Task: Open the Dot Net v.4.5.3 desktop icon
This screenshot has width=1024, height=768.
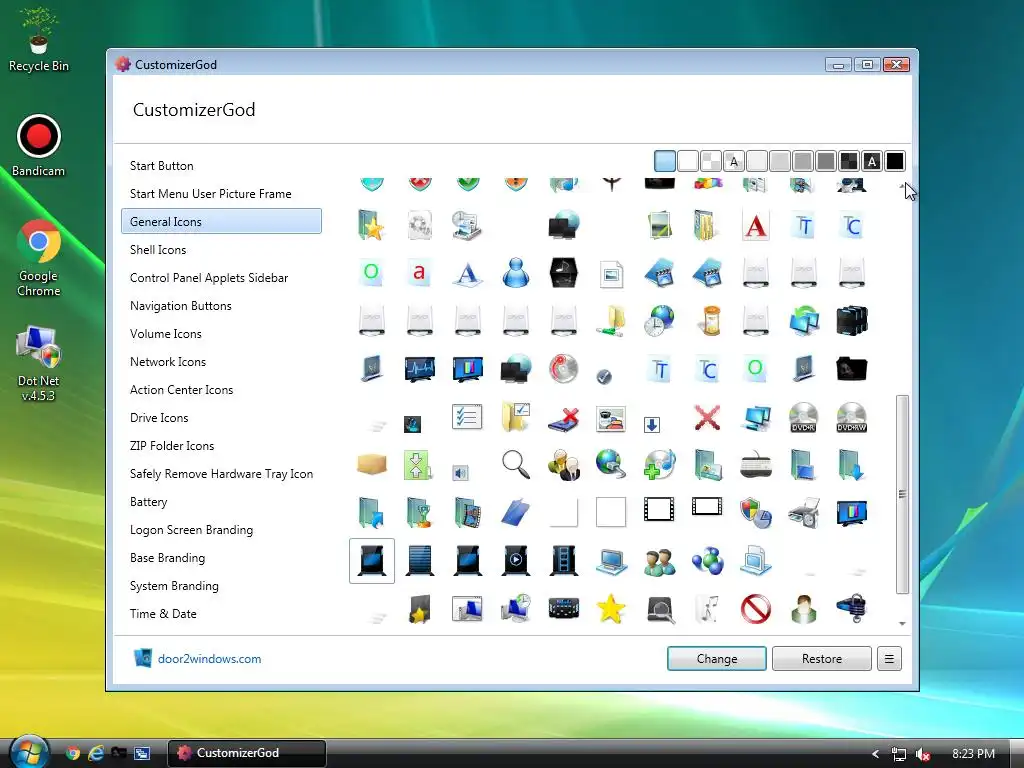Action: tap(39, 363)
